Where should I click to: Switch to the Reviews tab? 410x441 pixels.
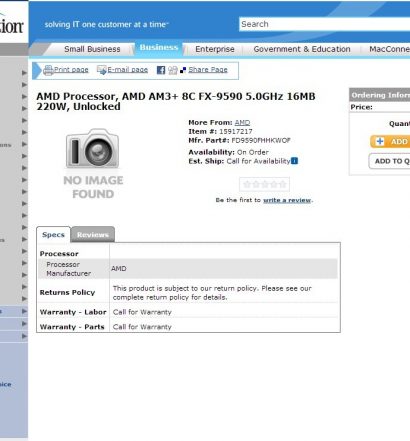[x=93, y=235]
